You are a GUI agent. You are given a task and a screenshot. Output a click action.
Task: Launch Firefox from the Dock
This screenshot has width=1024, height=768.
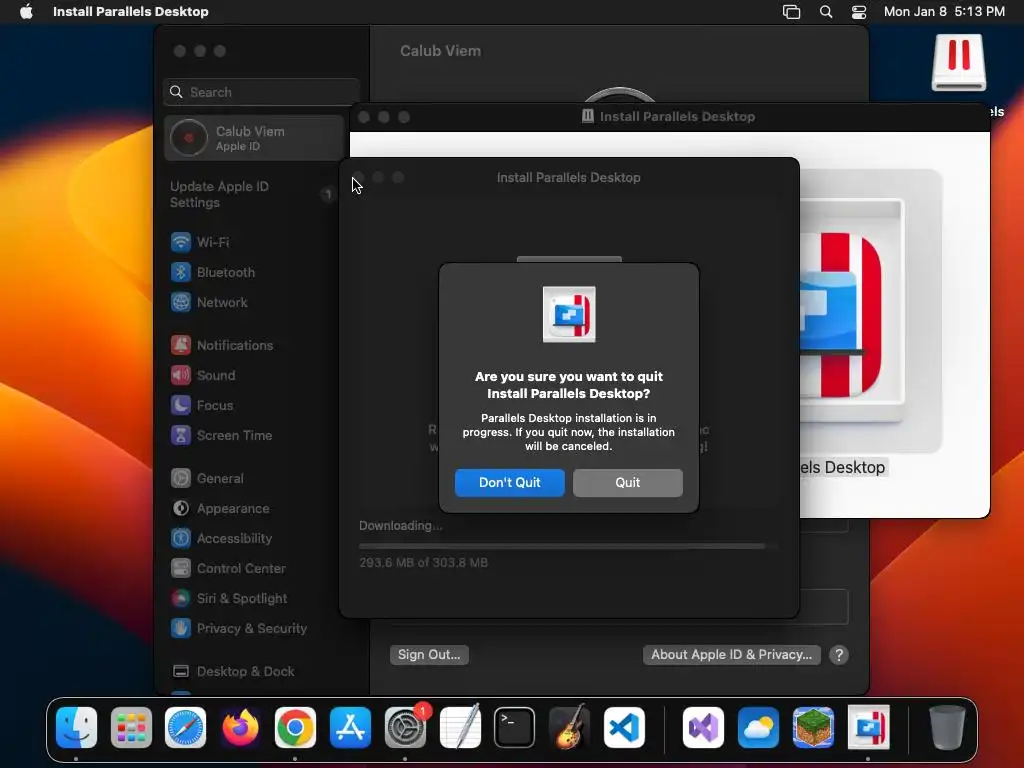pos(240,728)
